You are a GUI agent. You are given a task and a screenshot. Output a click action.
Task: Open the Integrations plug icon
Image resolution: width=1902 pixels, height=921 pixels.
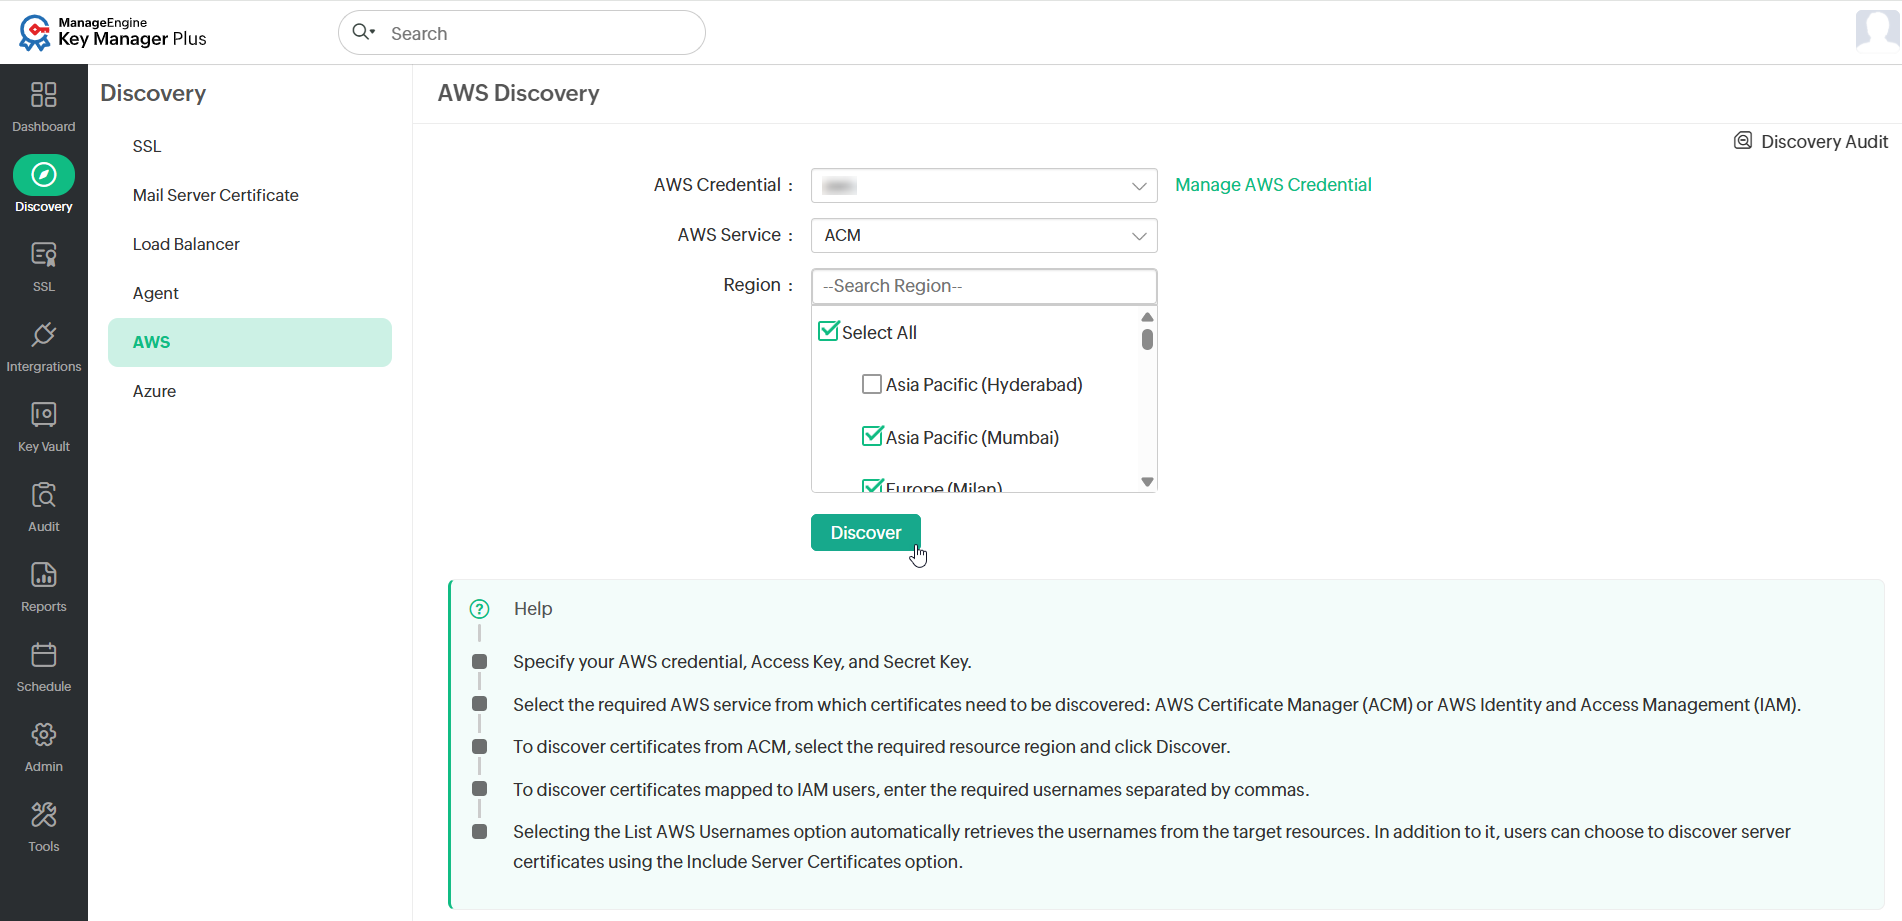43,334
